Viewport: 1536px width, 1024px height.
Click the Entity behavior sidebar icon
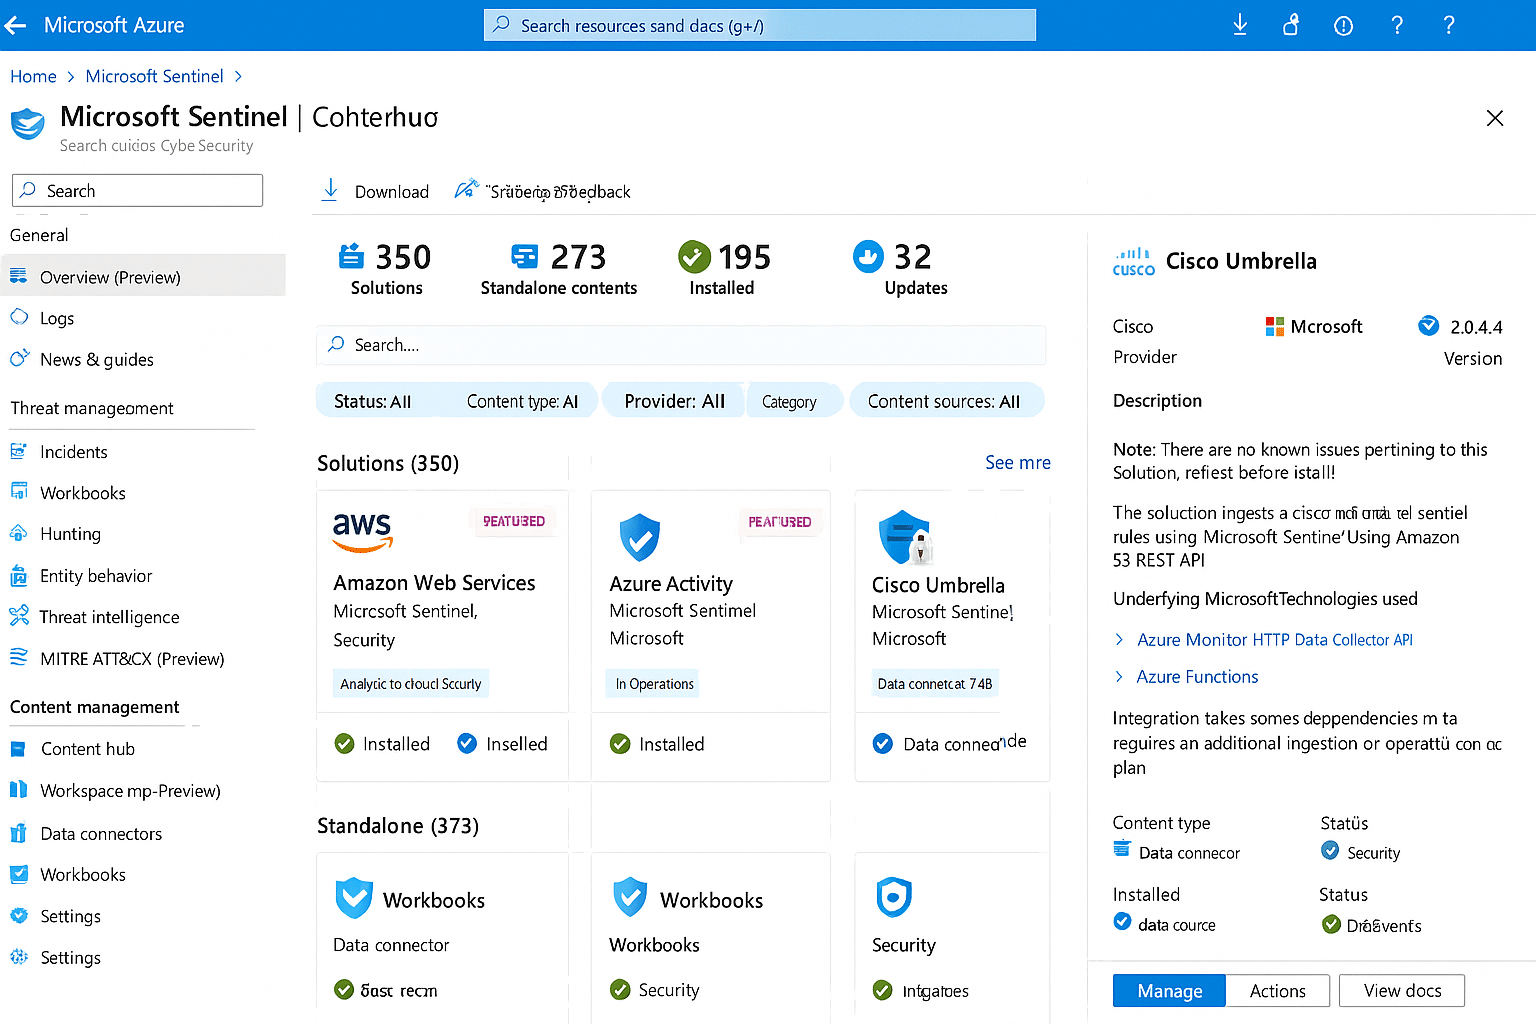(x=19, y=575)
